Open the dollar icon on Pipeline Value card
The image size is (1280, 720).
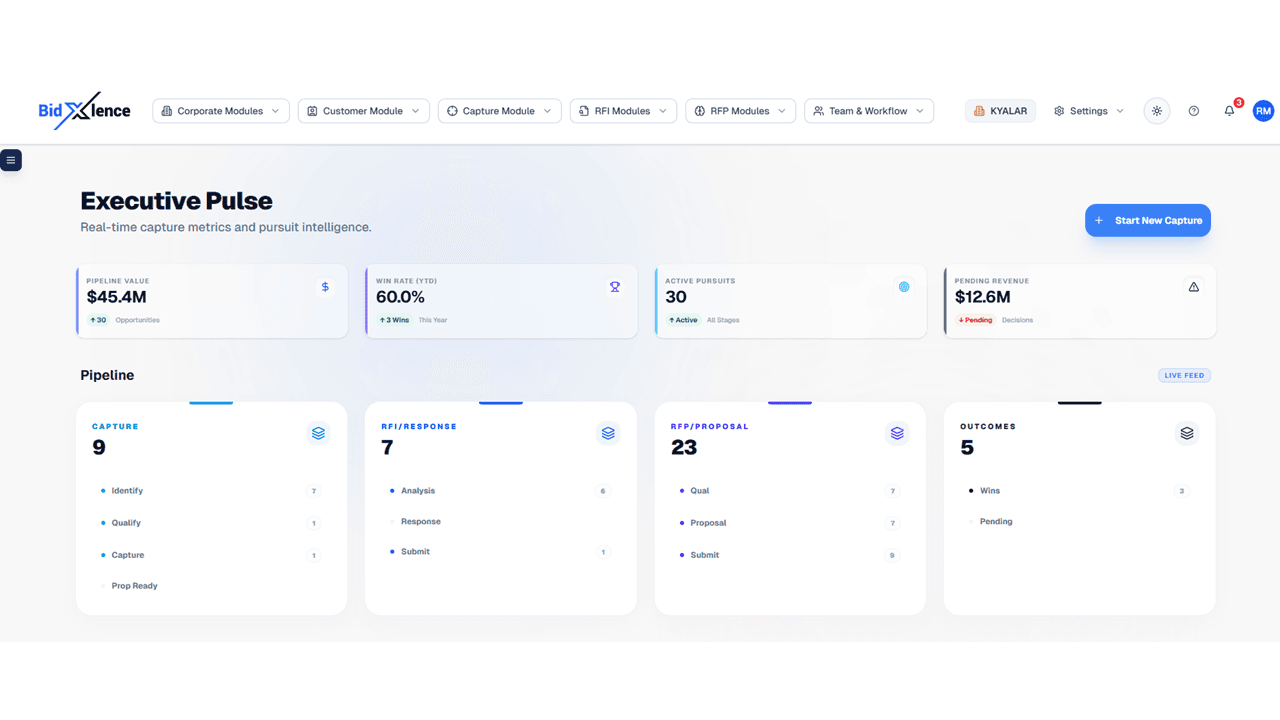[x=324, y=287]
